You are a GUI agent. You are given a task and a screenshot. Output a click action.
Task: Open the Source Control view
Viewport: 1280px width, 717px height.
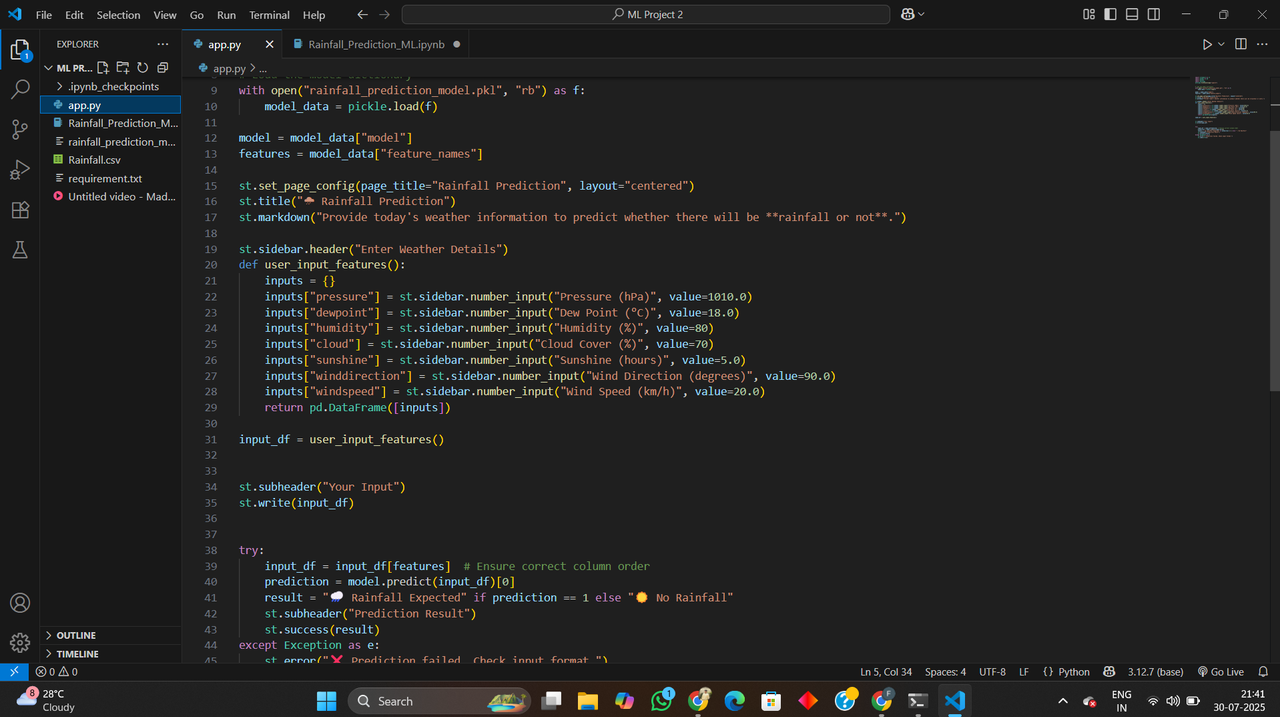pos(20,129)
